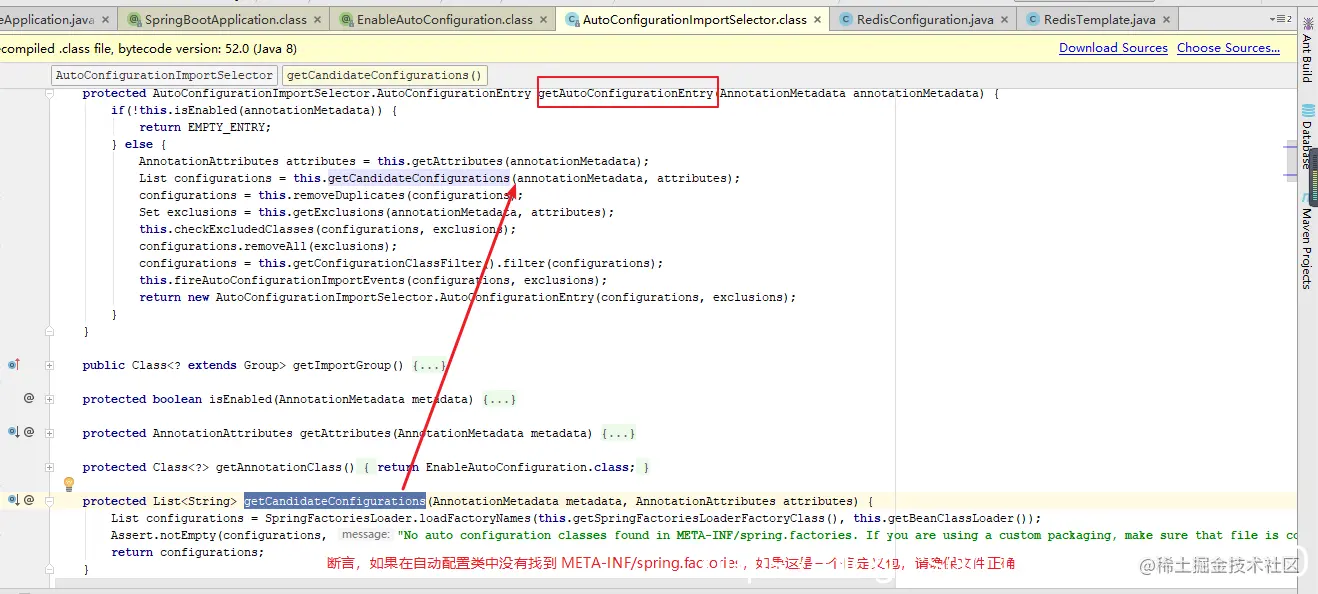The image size is (1318, 594).
Task: Click the highlighted getCandidateConfigurations method name
Action: (x=335, y=501)
